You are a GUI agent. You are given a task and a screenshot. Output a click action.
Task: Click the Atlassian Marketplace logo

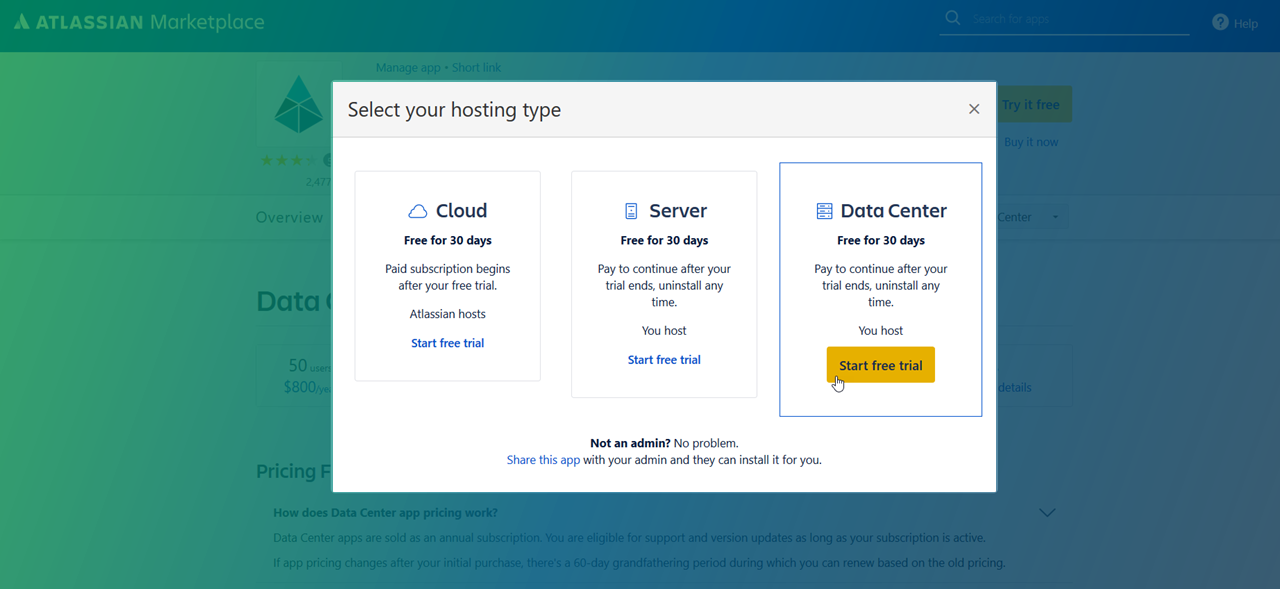[x=139, y=22]
